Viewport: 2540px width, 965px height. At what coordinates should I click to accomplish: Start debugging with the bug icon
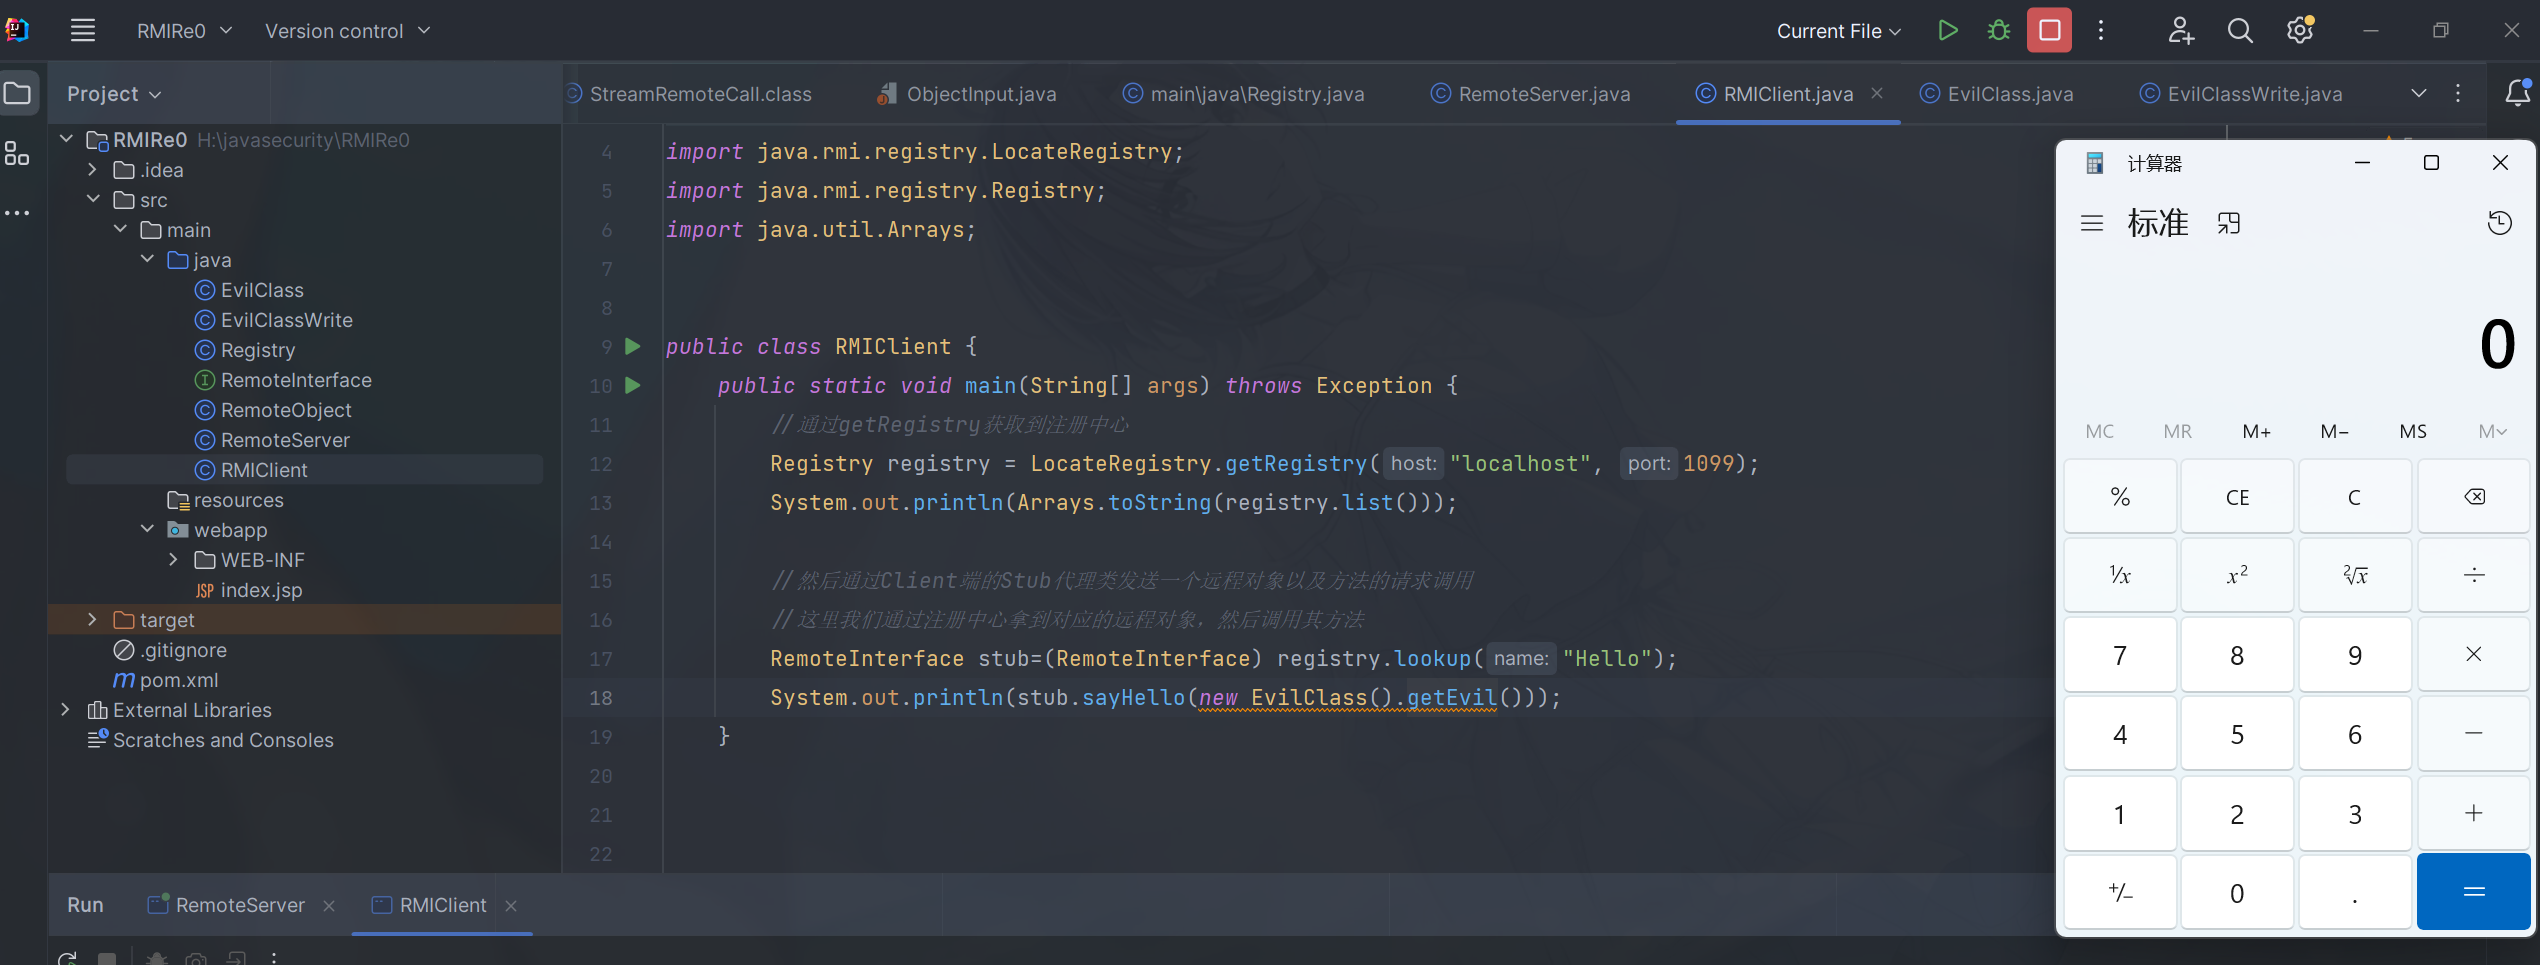(x=1998, y=30)
